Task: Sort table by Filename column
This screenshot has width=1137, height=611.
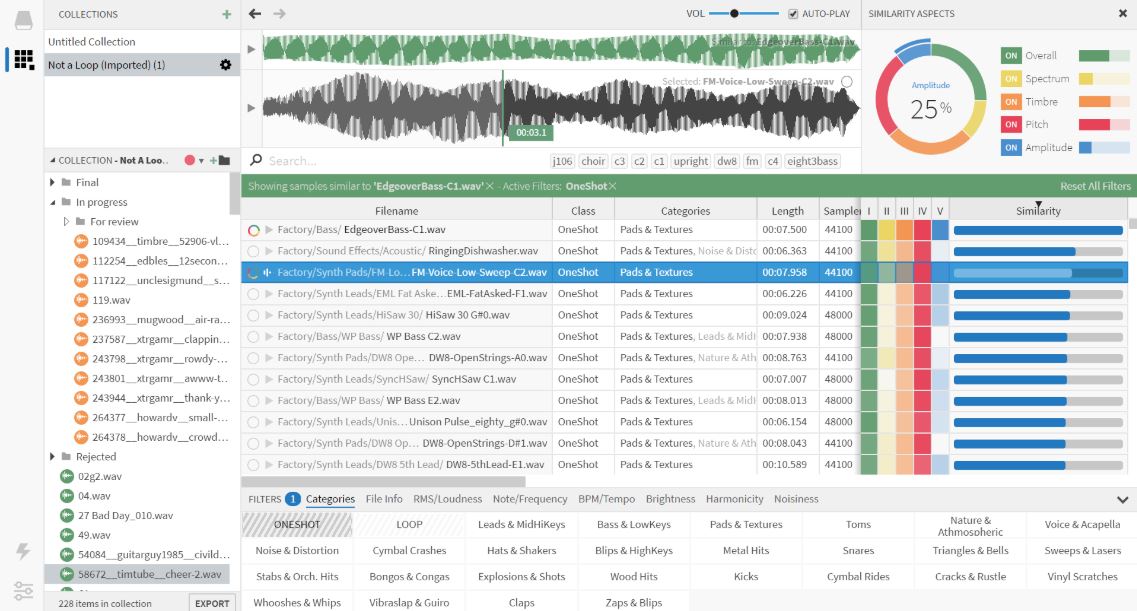Action: coord(396,211)
